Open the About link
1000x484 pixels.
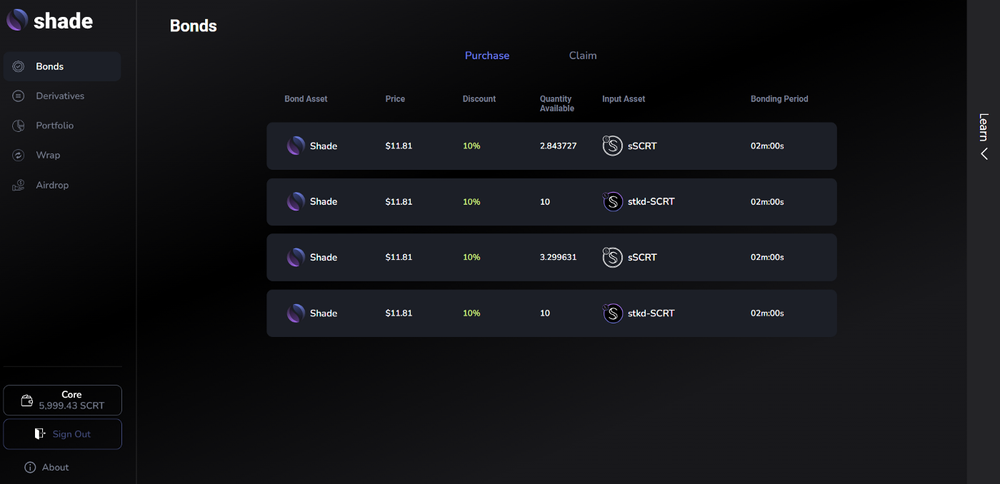click(x=55, y=467)
